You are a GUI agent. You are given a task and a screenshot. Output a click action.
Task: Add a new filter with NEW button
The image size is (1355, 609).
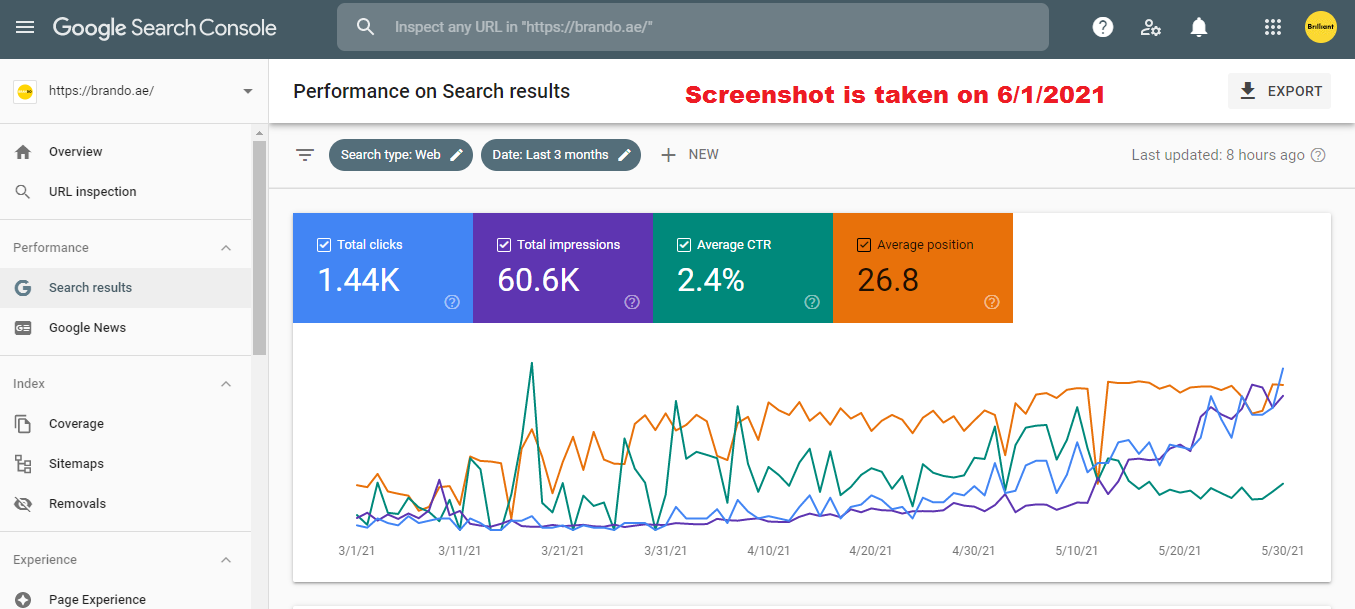point(689,154)
